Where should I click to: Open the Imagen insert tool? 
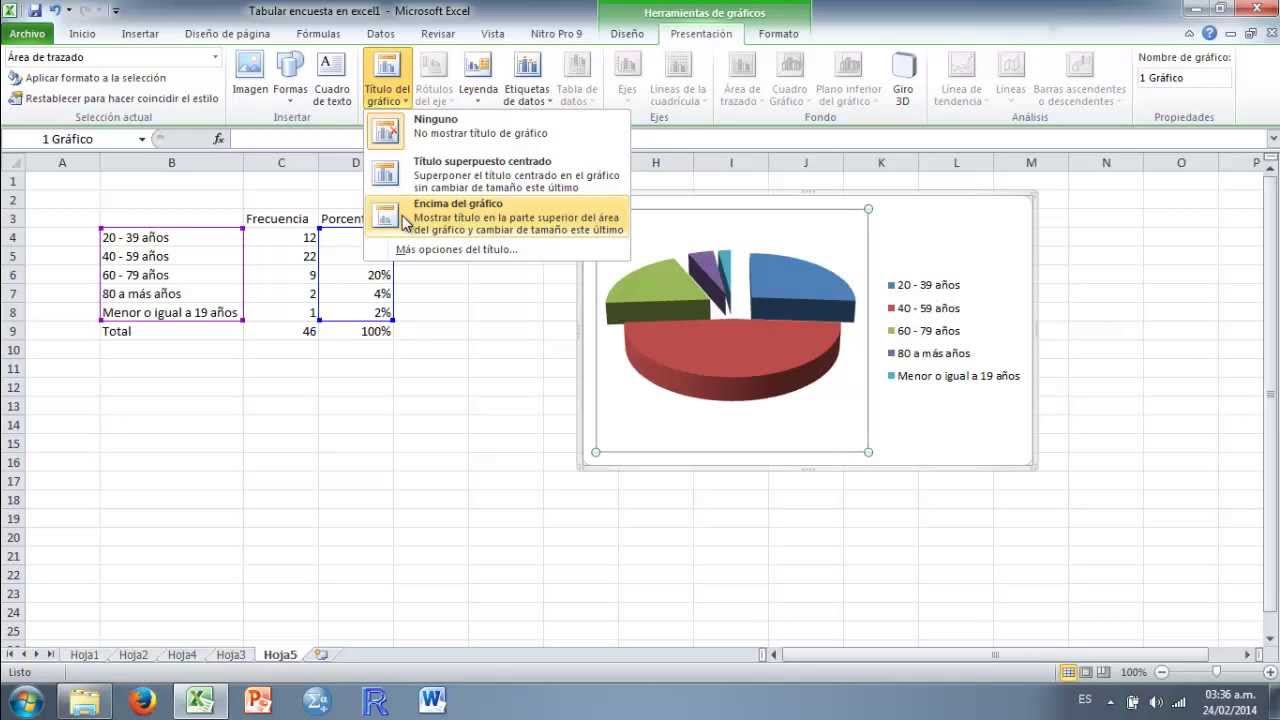(250, 78)
